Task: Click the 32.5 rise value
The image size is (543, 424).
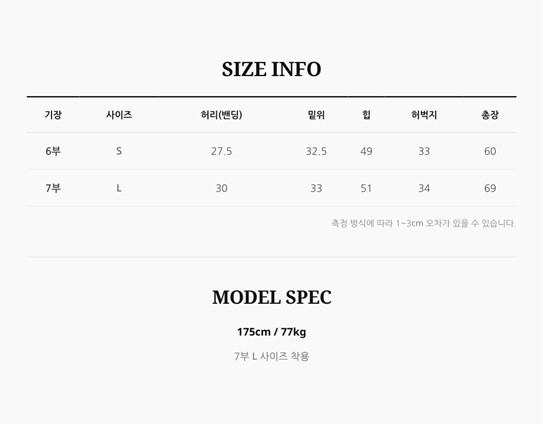Action: [316, 151]
